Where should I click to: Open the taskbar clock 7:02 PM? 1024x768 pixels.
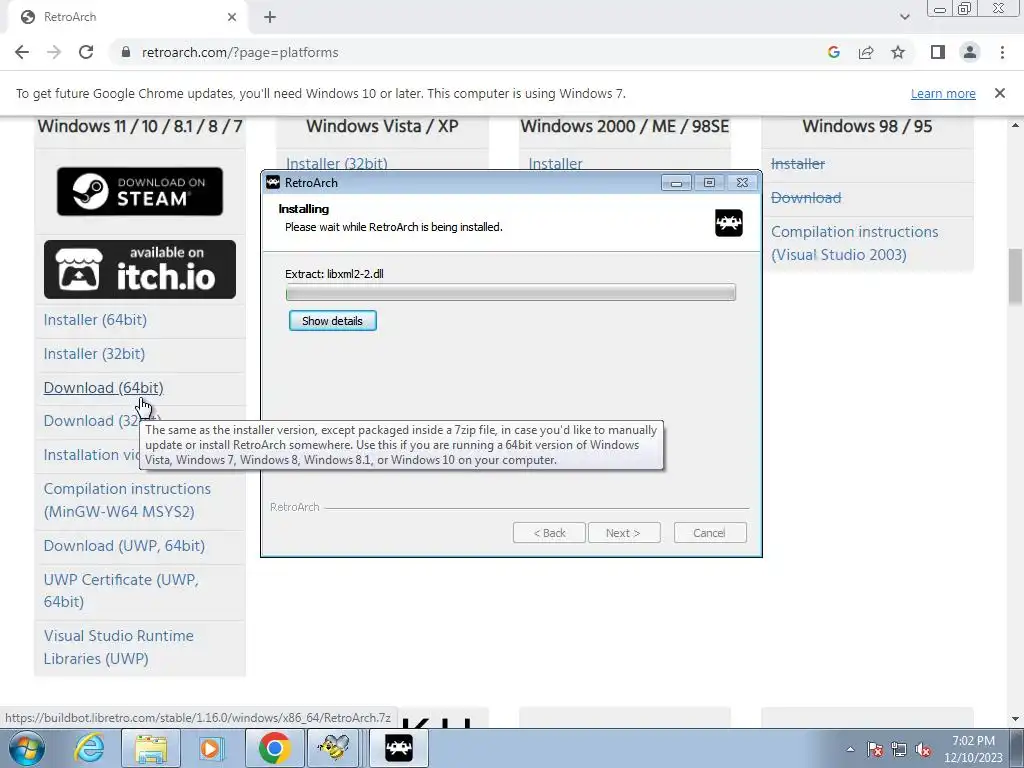point(973,749)
